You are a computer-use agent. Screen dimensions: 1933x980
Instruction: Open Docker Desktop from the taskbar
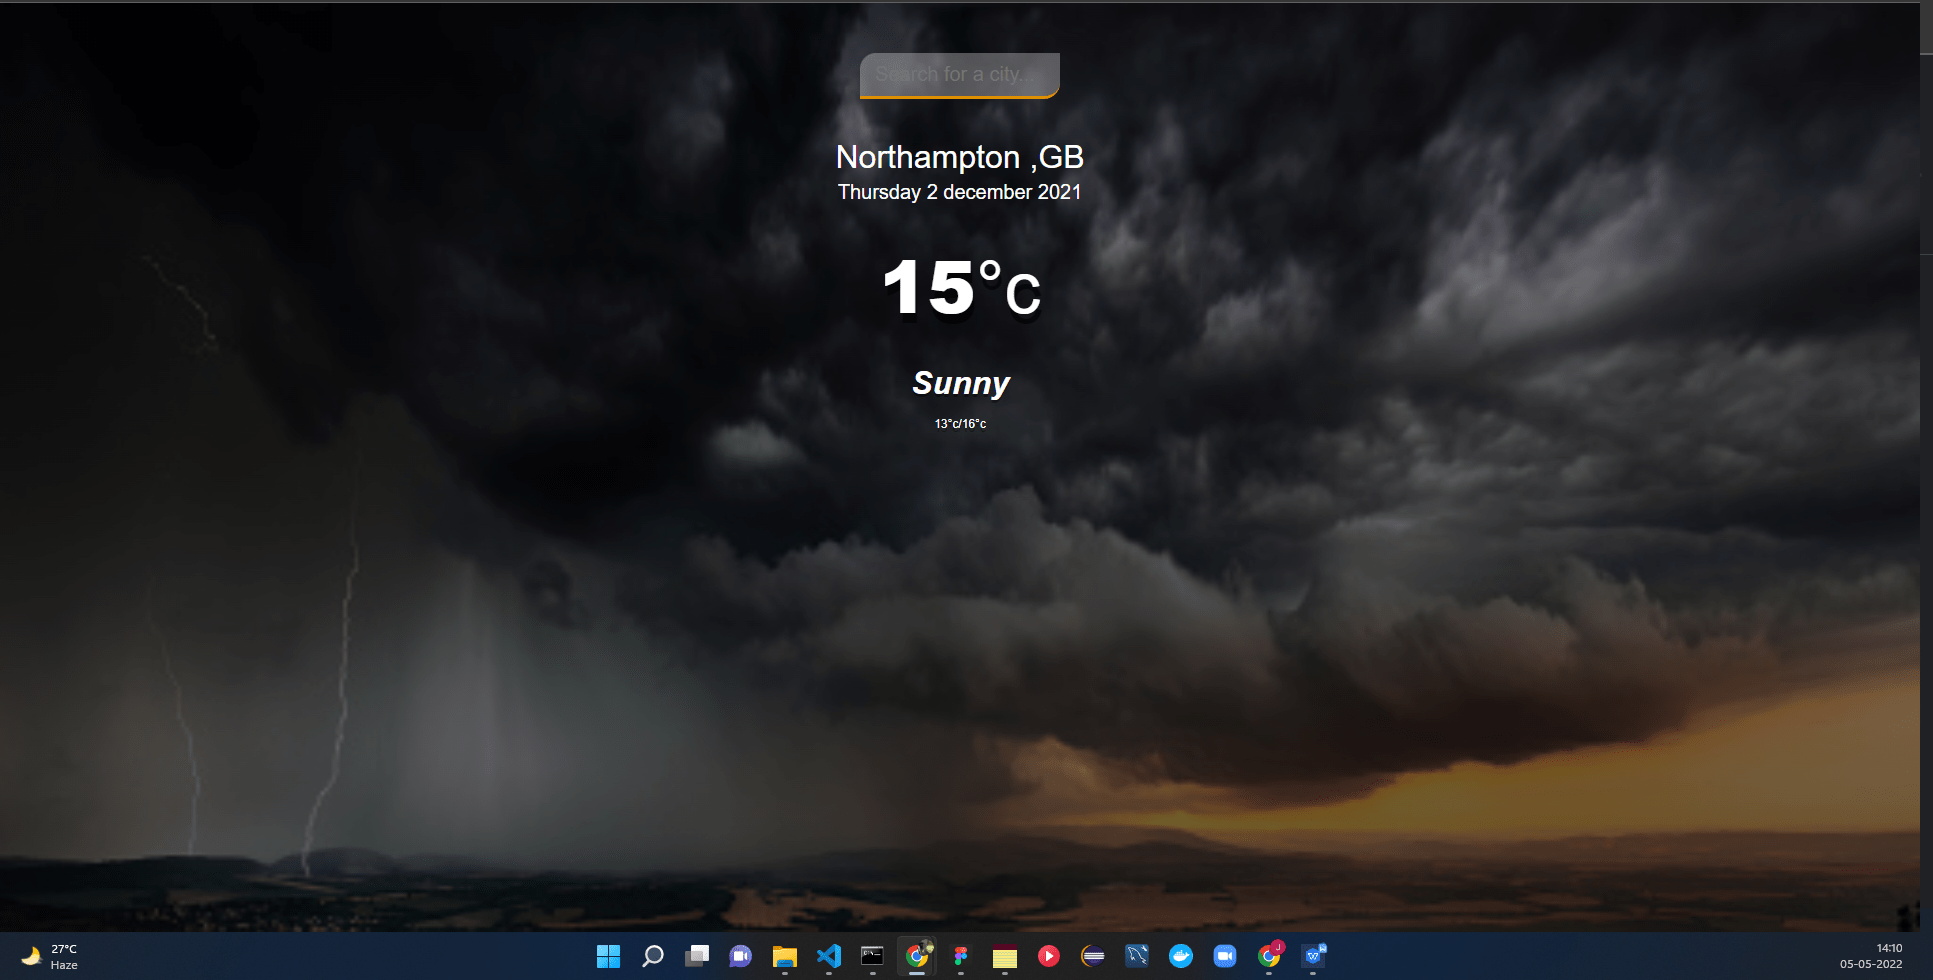[1180, 957]
